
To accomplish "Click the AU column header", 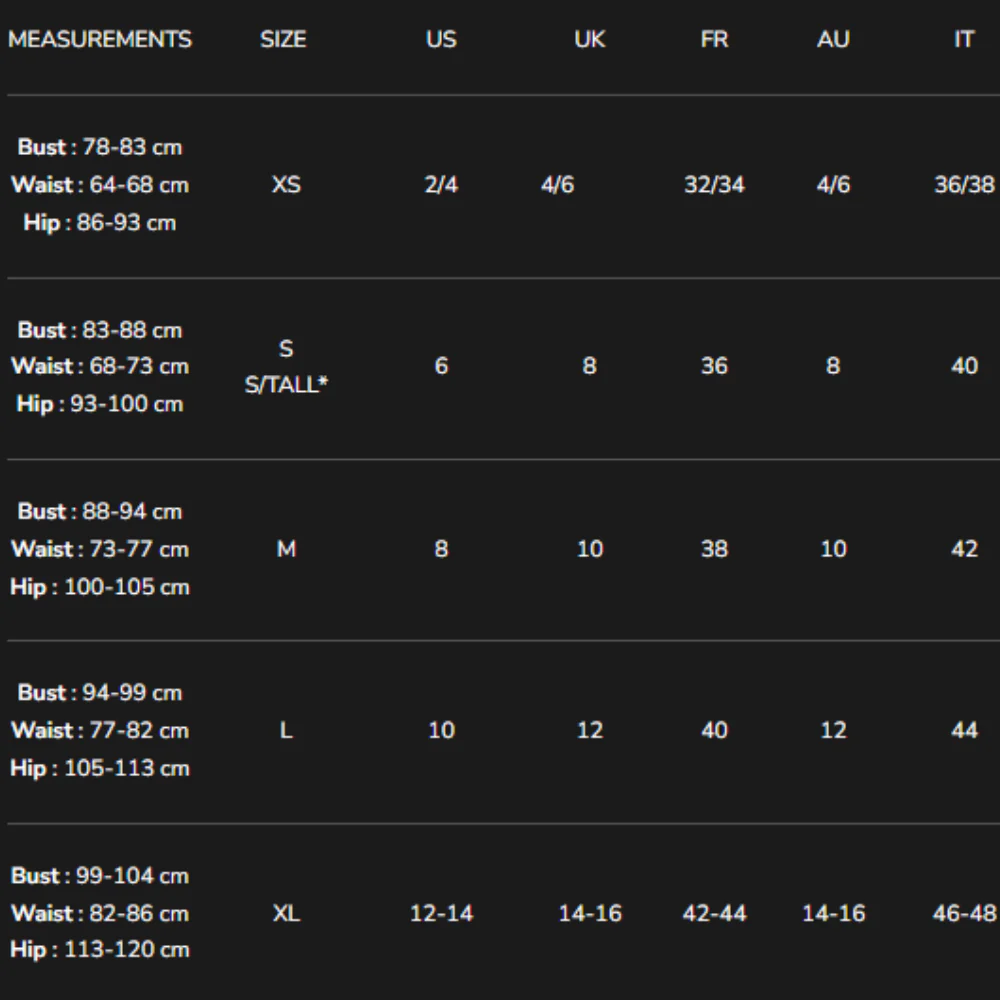I will (x=834, y=40).
